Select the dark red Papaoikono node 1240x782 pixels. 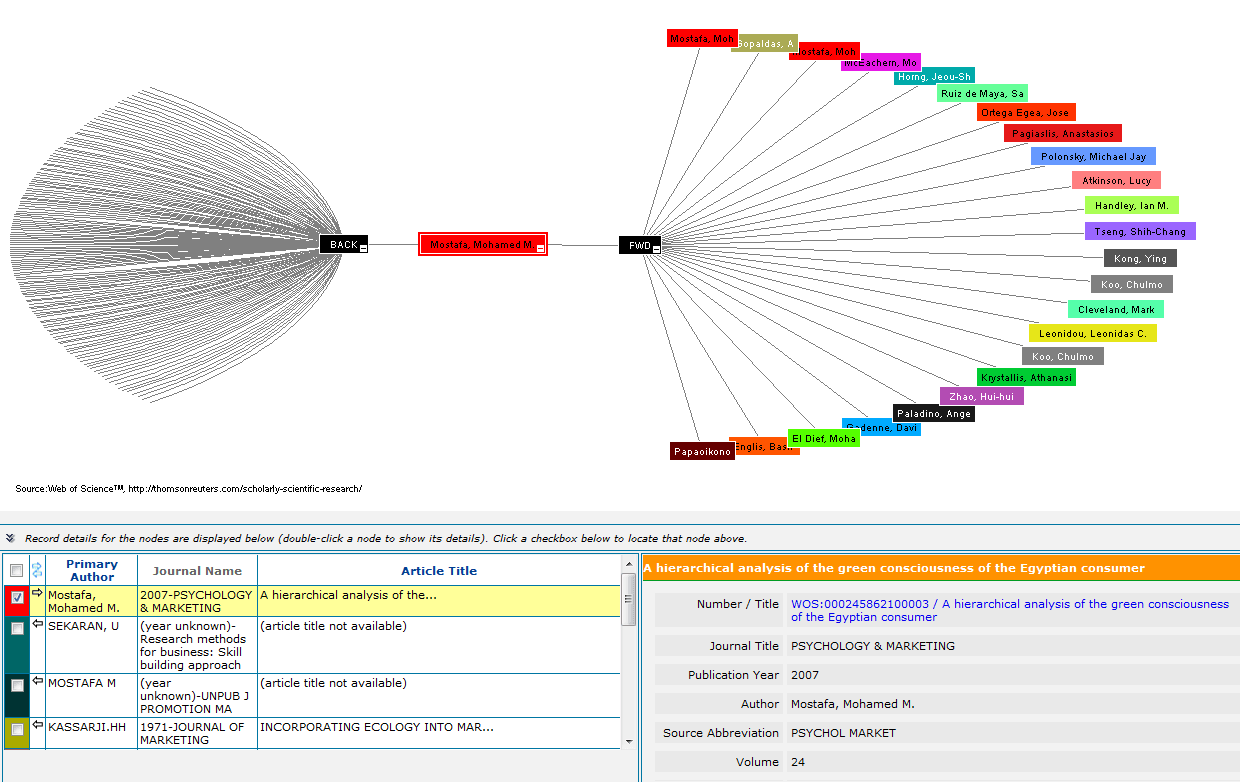(702, 451)
